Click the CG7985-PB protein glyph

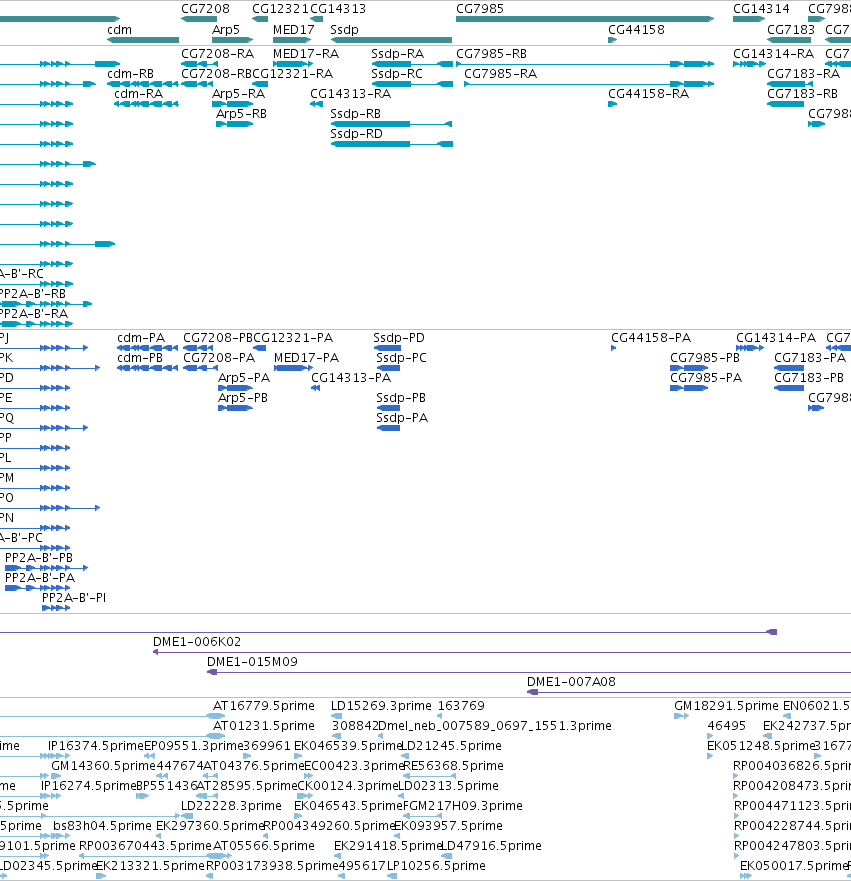click(x=689, y=368)
